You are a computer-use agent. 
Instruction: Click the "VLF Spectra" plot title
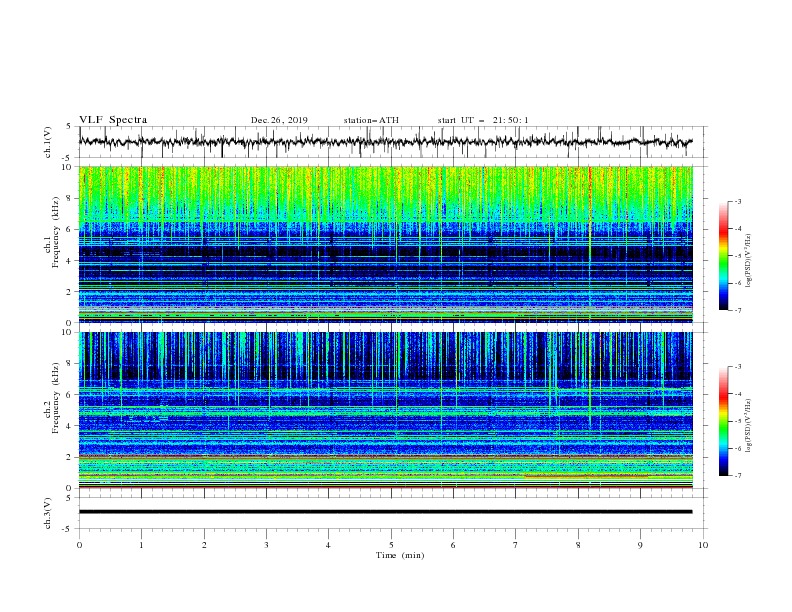[x=113, y=120]
